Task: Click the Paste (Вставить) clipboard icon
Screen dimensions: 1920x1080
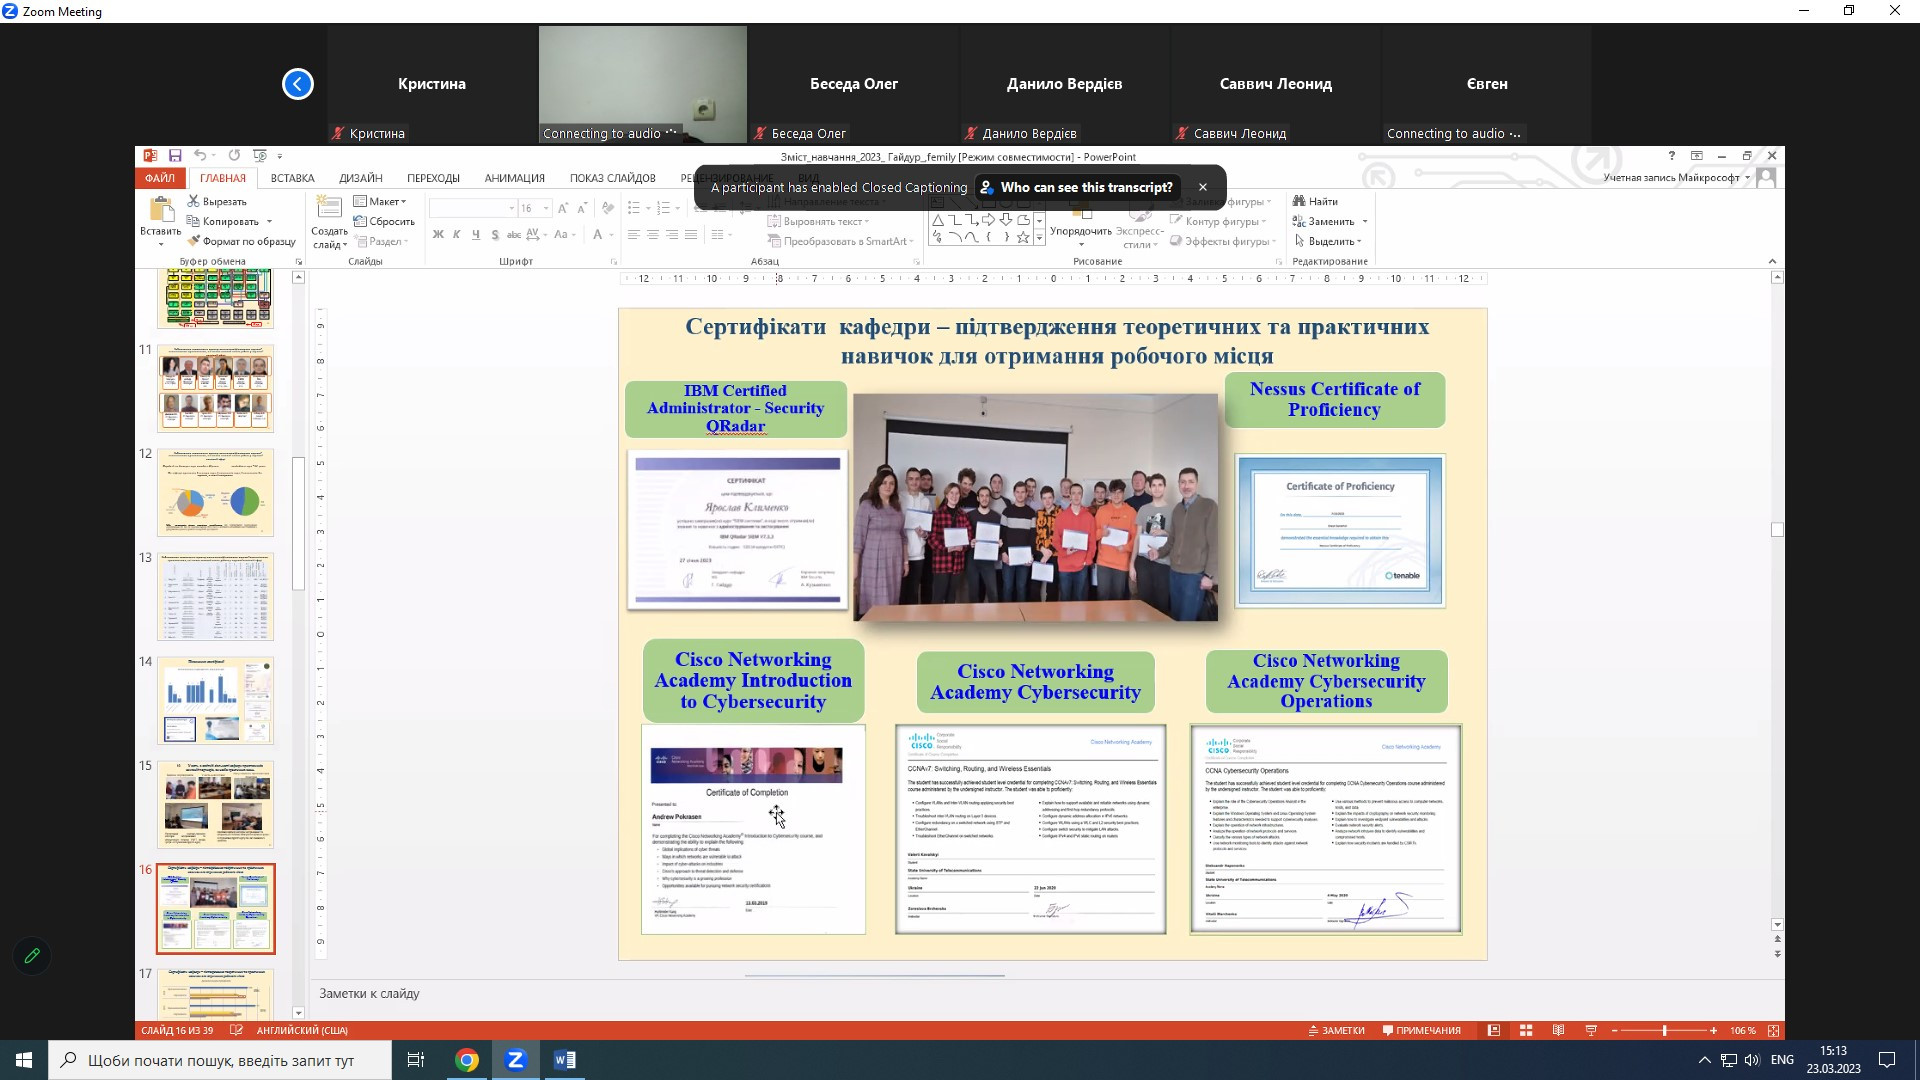Action: tap(161, 209)
